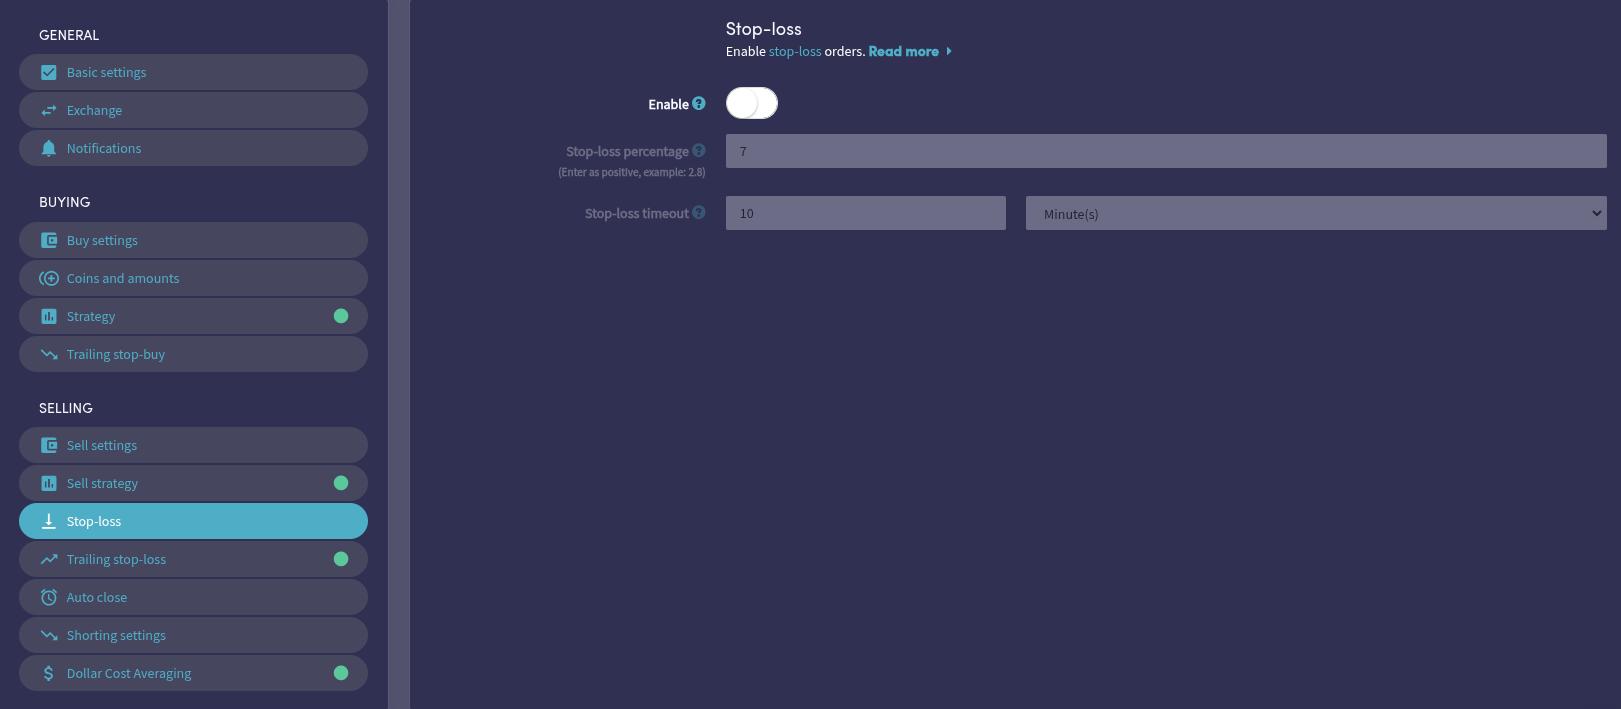Click the Read more link

tap(903, 51)
